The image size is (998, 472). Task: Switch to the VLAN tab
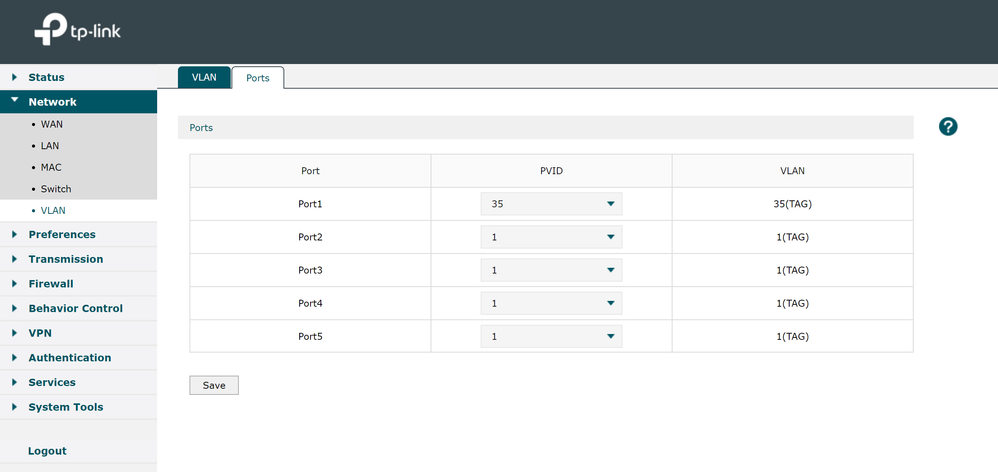point(204,77)
